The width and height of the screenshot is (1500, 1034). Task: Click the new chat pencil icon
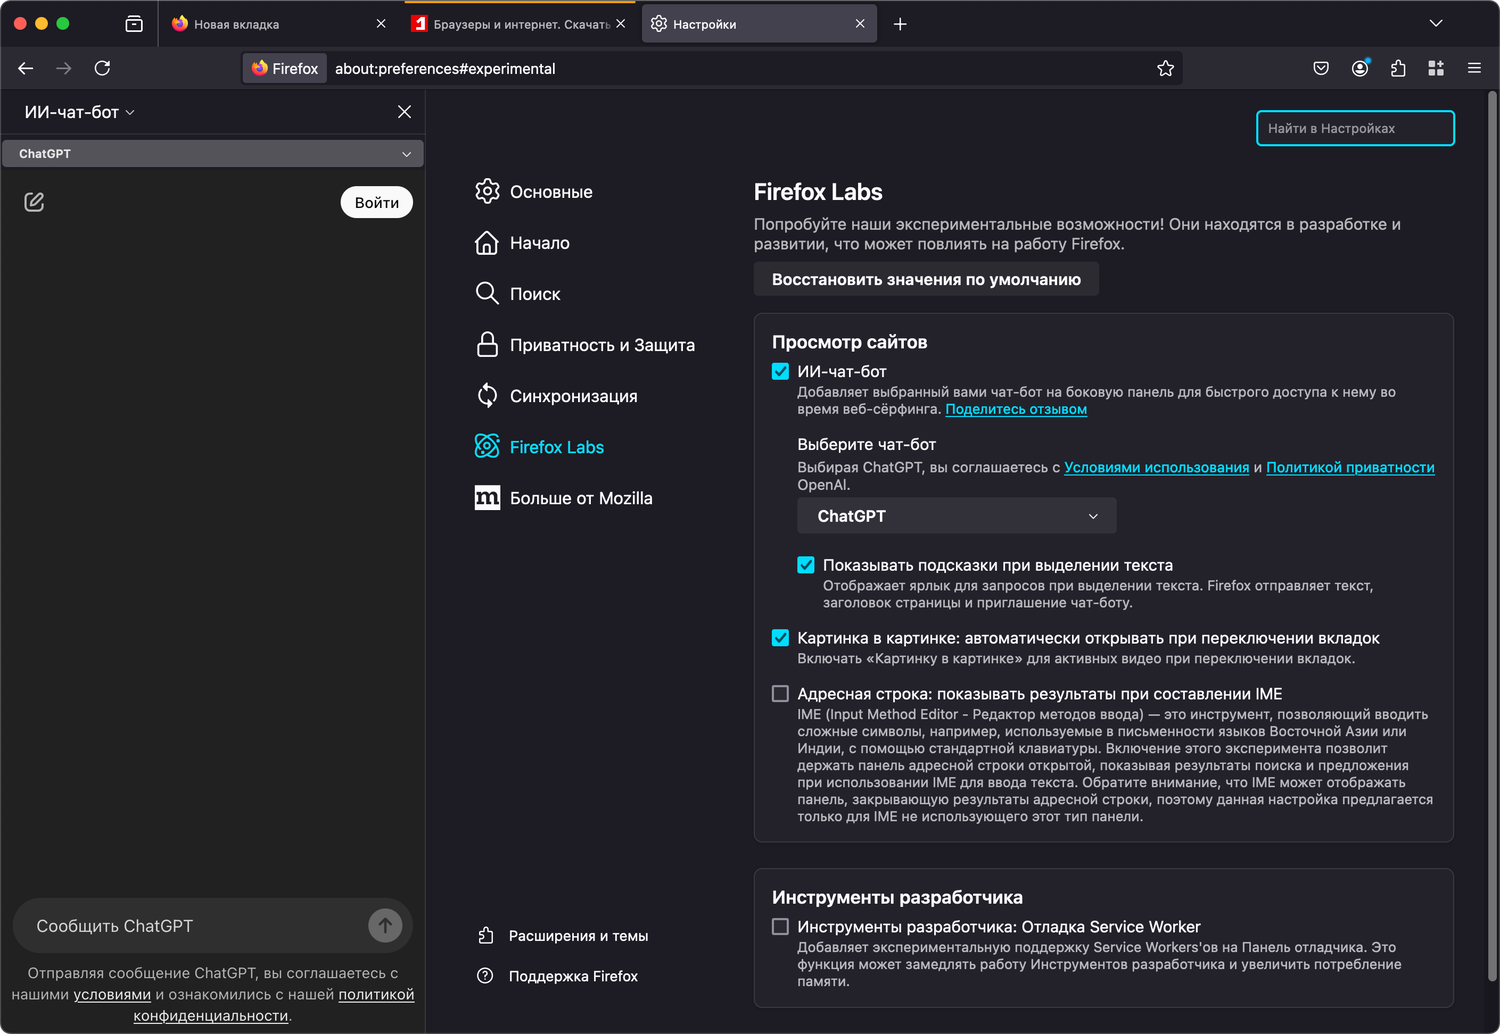(x=34, y=202)
